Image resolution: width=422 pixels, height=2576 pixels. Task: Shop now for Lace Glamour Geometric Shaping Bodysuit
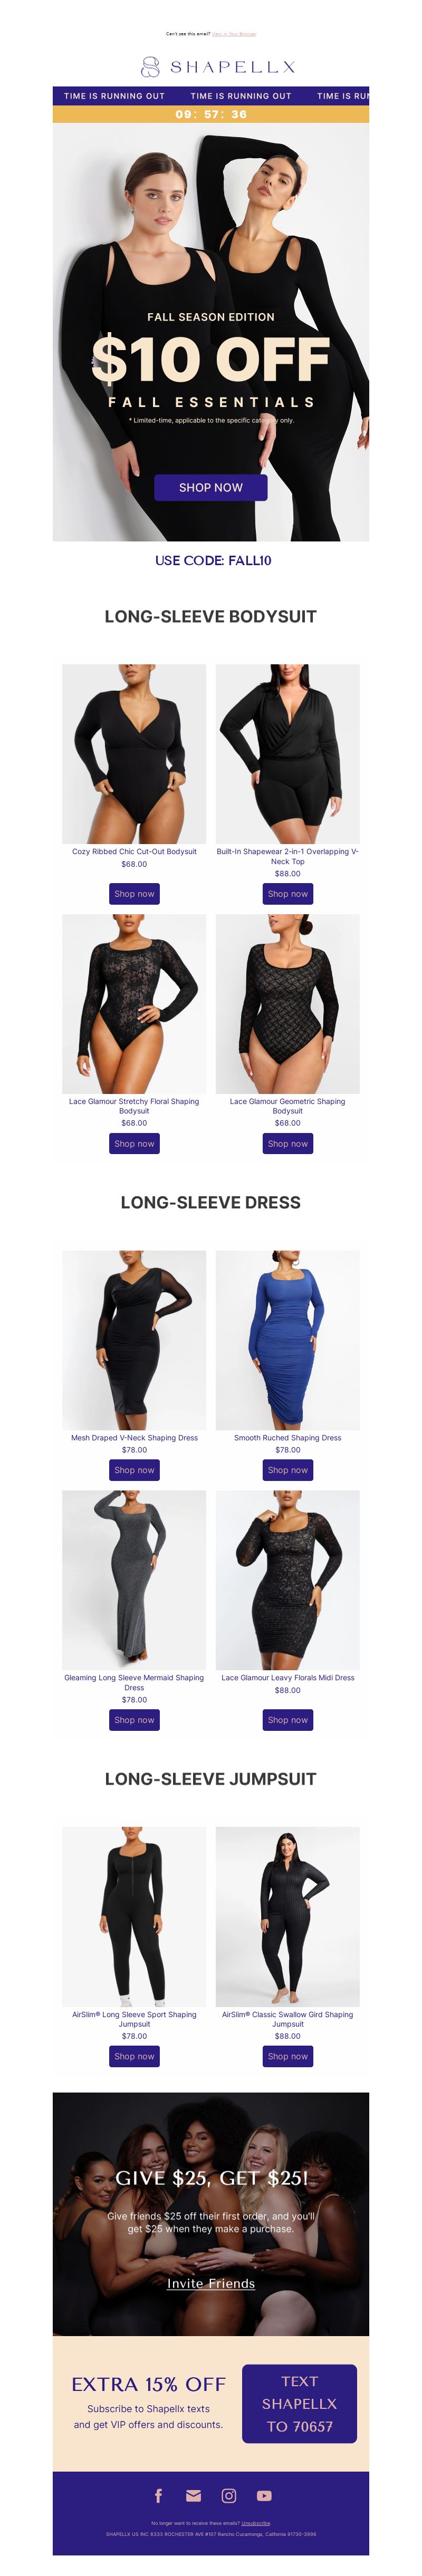(x=288, y=1143)
